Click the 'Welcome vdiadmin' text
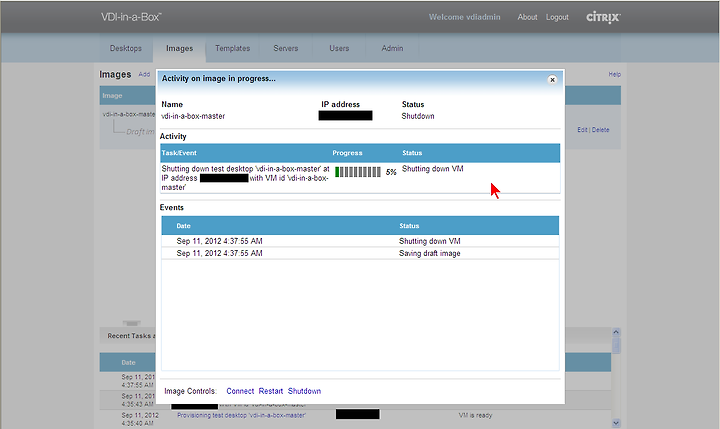The width and height of the screenshot is (720, 429). 465,17
